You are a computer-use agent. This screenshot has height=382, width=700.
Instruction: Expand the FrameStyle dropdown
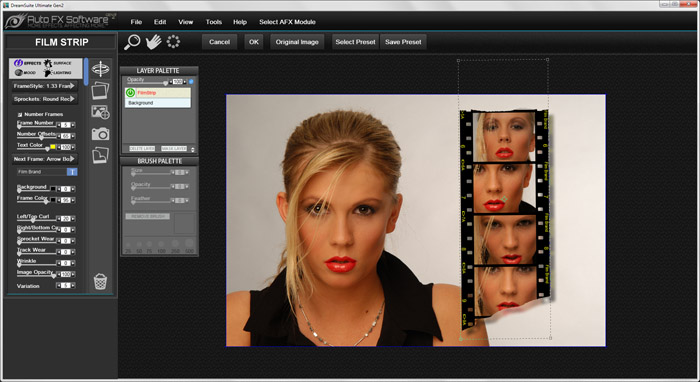(x=44, y=86)
